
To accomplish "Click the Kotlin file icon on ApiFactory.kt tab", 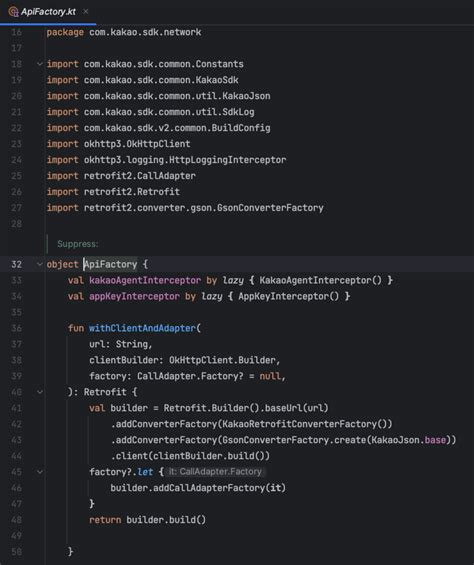I will 13,12.
